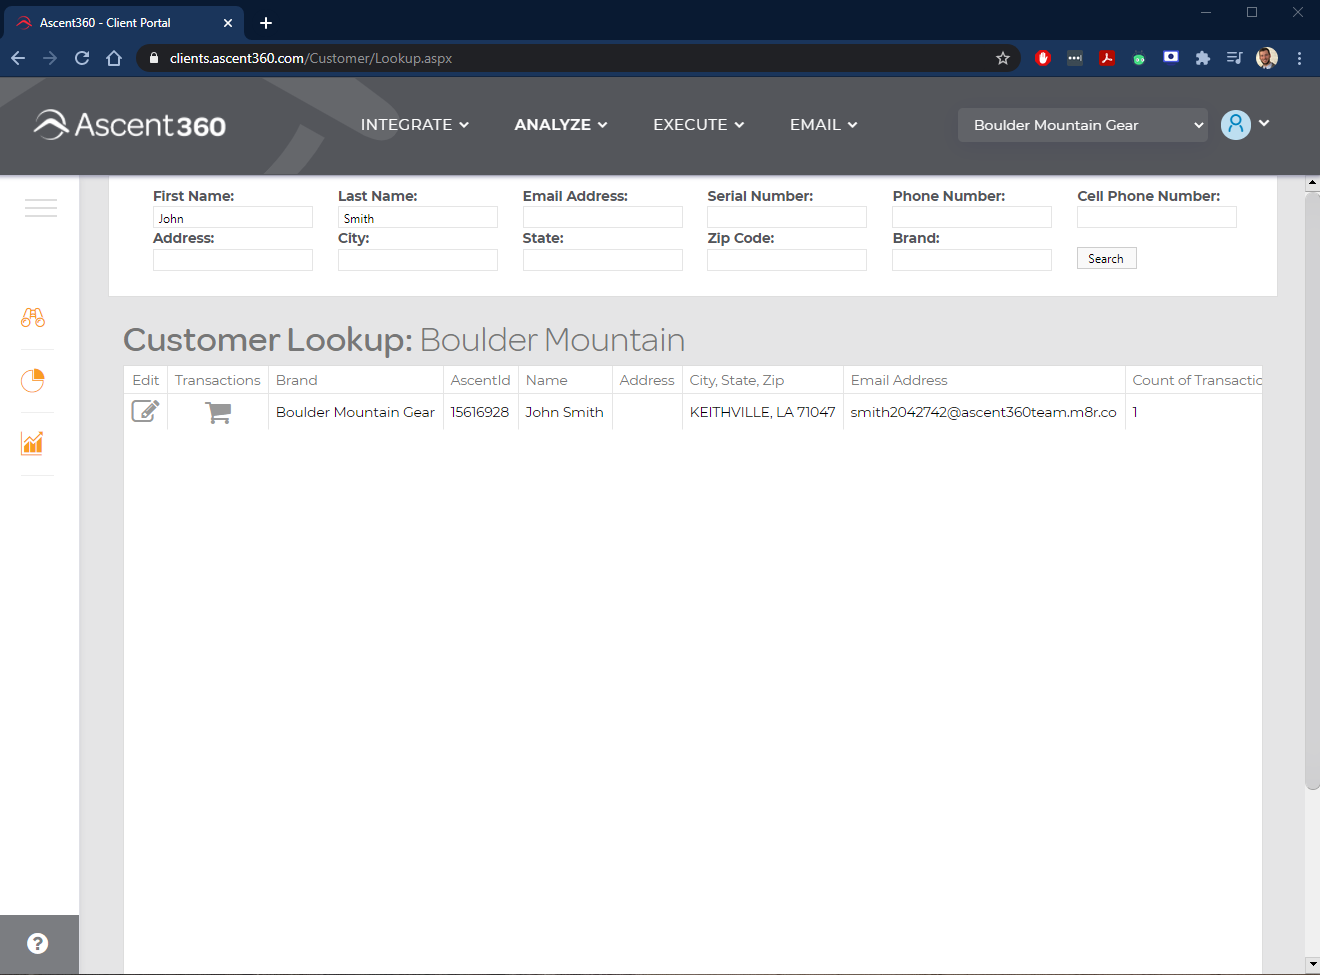The height and width of the screenshot is (975, 1320).
Task: Click the AscentId column header
Action: (480, 380)
